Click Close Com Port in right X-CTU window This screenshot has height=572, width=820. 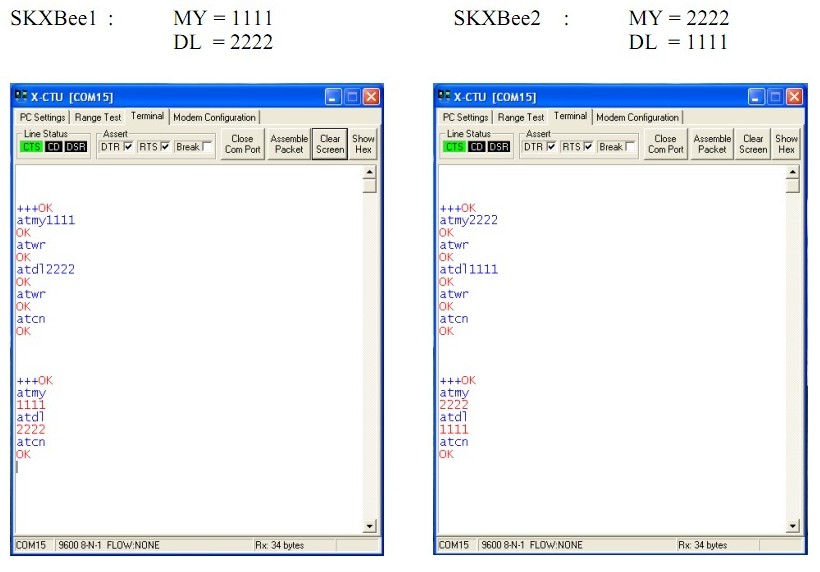(x=666, y=144)
